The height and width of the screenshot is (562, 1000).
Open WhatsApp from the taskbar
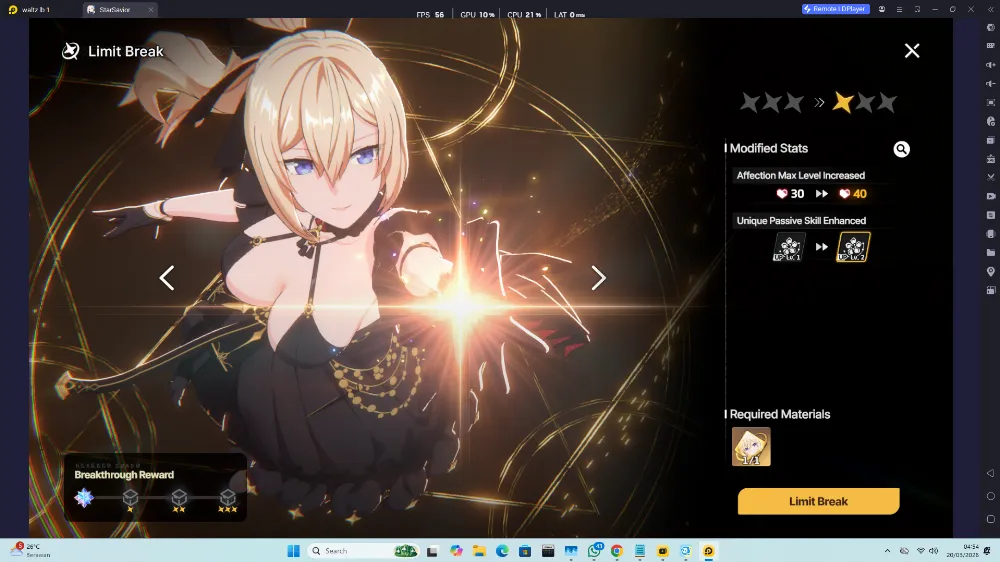(594, 551)
